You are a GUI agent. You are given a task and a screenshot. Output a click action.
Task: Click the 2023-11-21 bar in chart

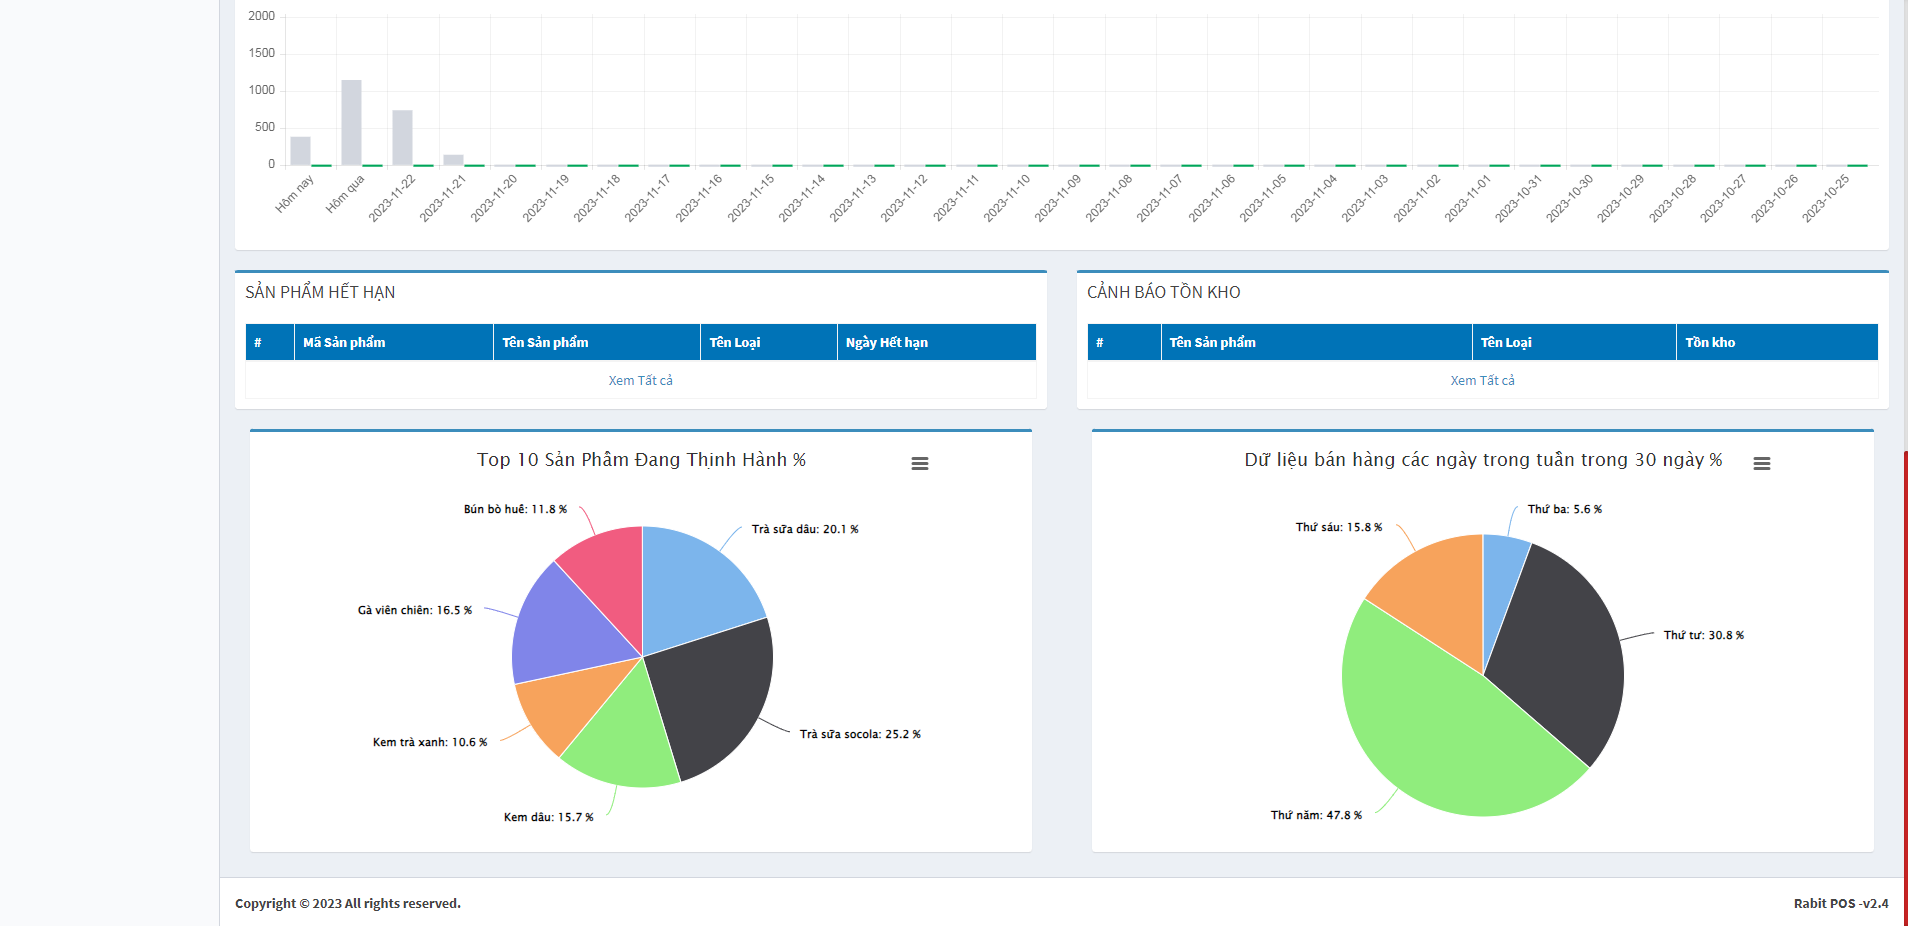[453, 160]
